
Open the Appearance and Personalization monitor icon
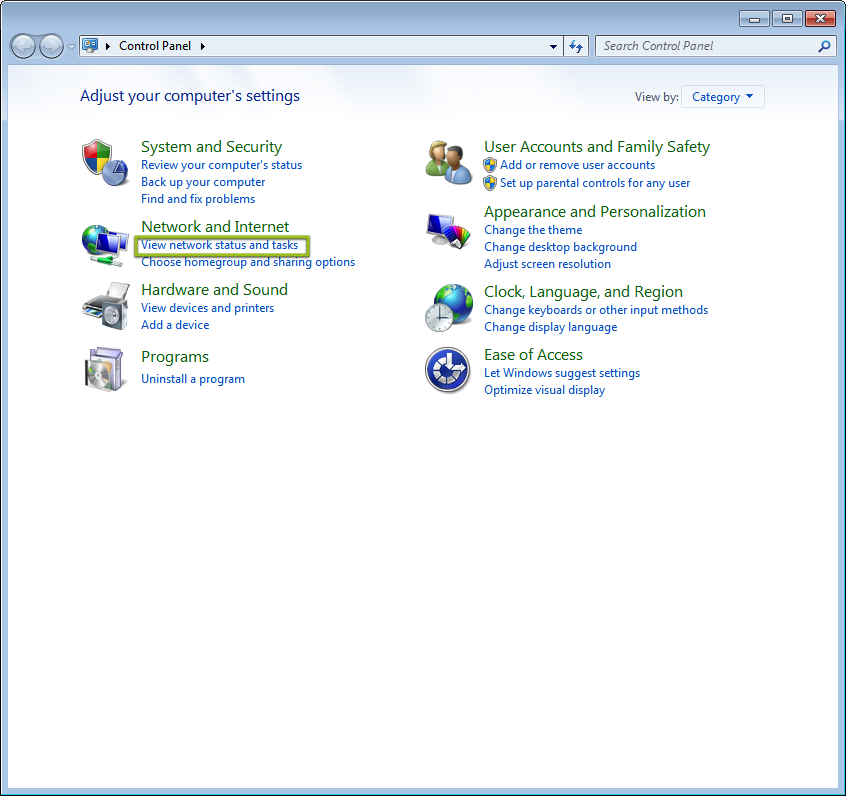click(448, 231)
